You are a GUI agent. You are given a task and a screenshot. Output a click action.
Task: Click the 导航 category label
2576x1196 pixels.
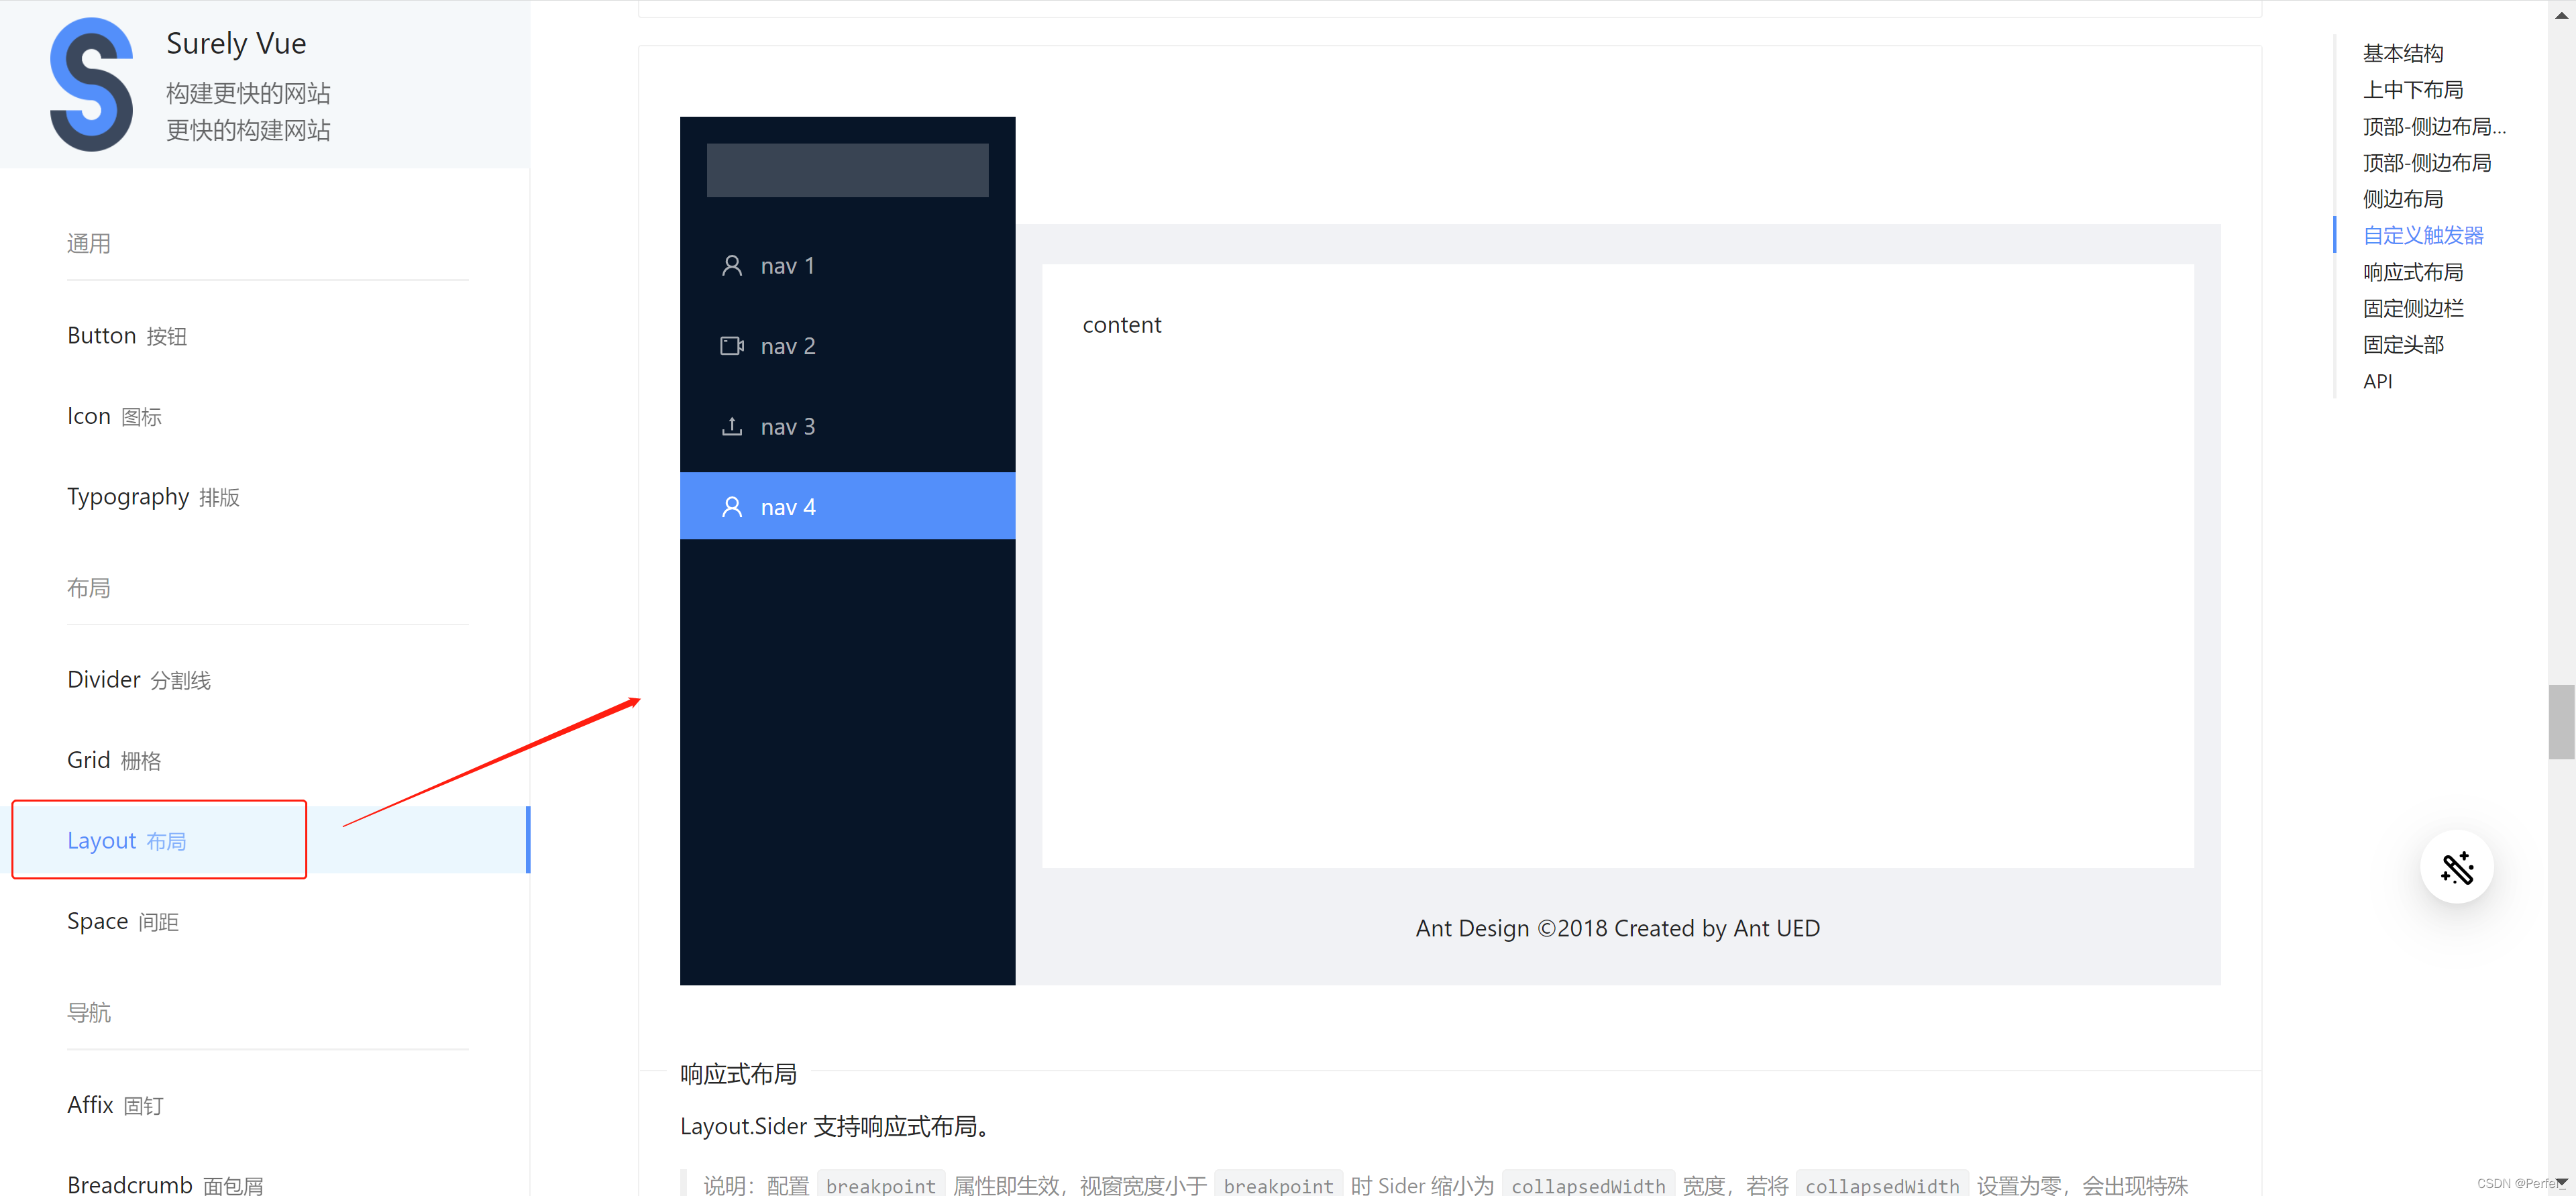click(x=89, y=1012)
